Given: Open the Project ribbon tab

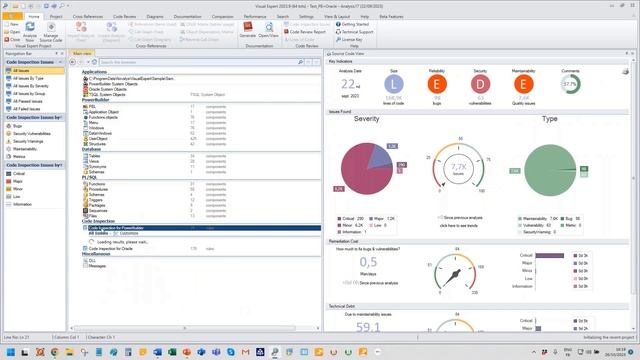Looking at the screenshot, I should click(x=56, y=16).
